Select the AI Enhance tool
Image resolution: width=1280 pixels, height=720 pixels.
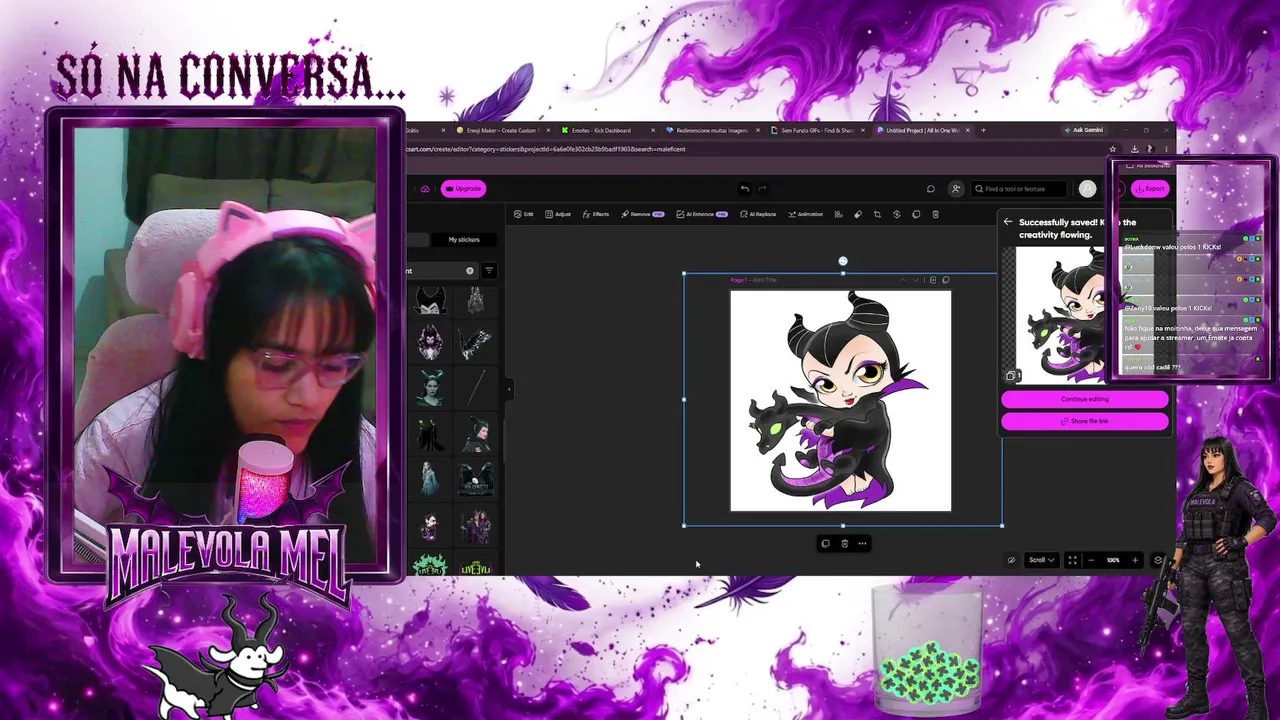click(701, 214)
